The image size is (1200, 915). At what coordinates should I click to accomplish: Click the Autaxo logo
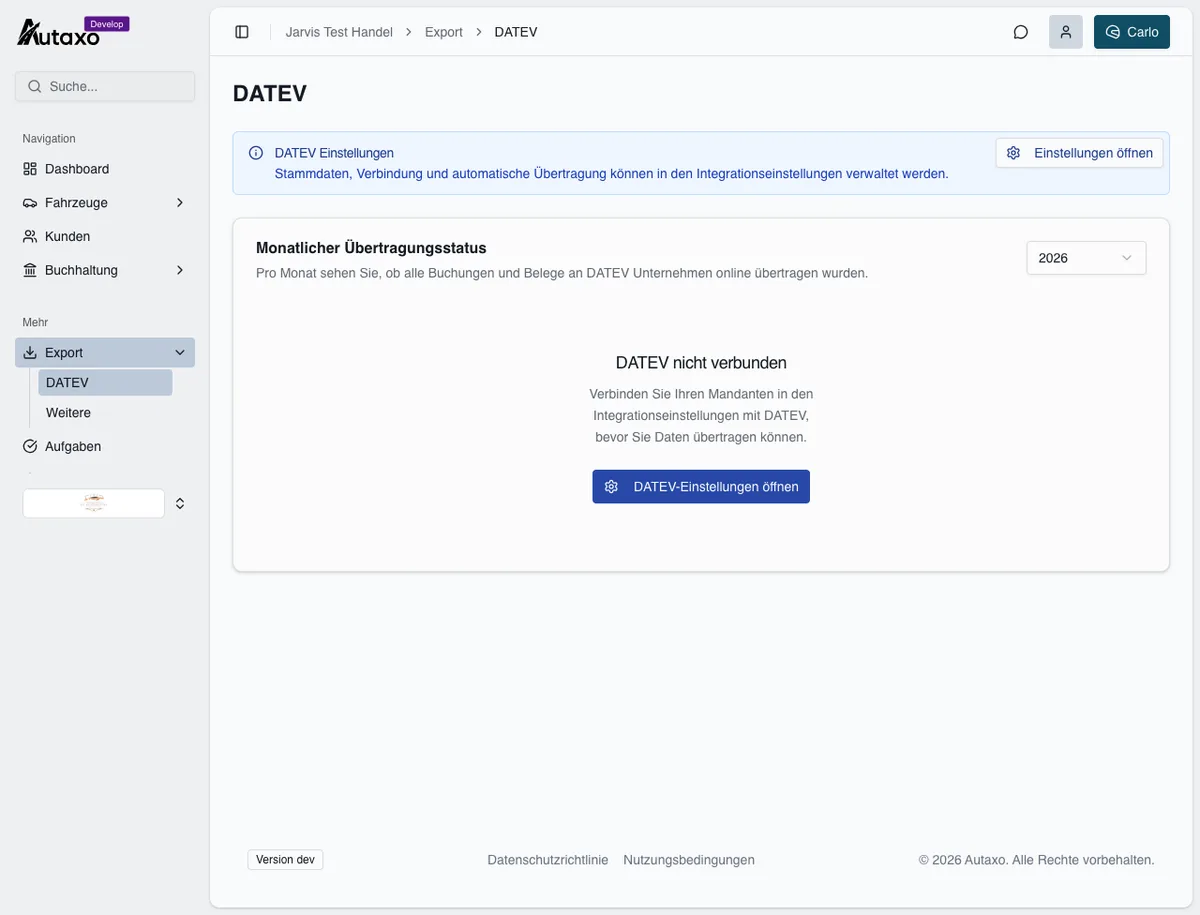click(58, 34)
